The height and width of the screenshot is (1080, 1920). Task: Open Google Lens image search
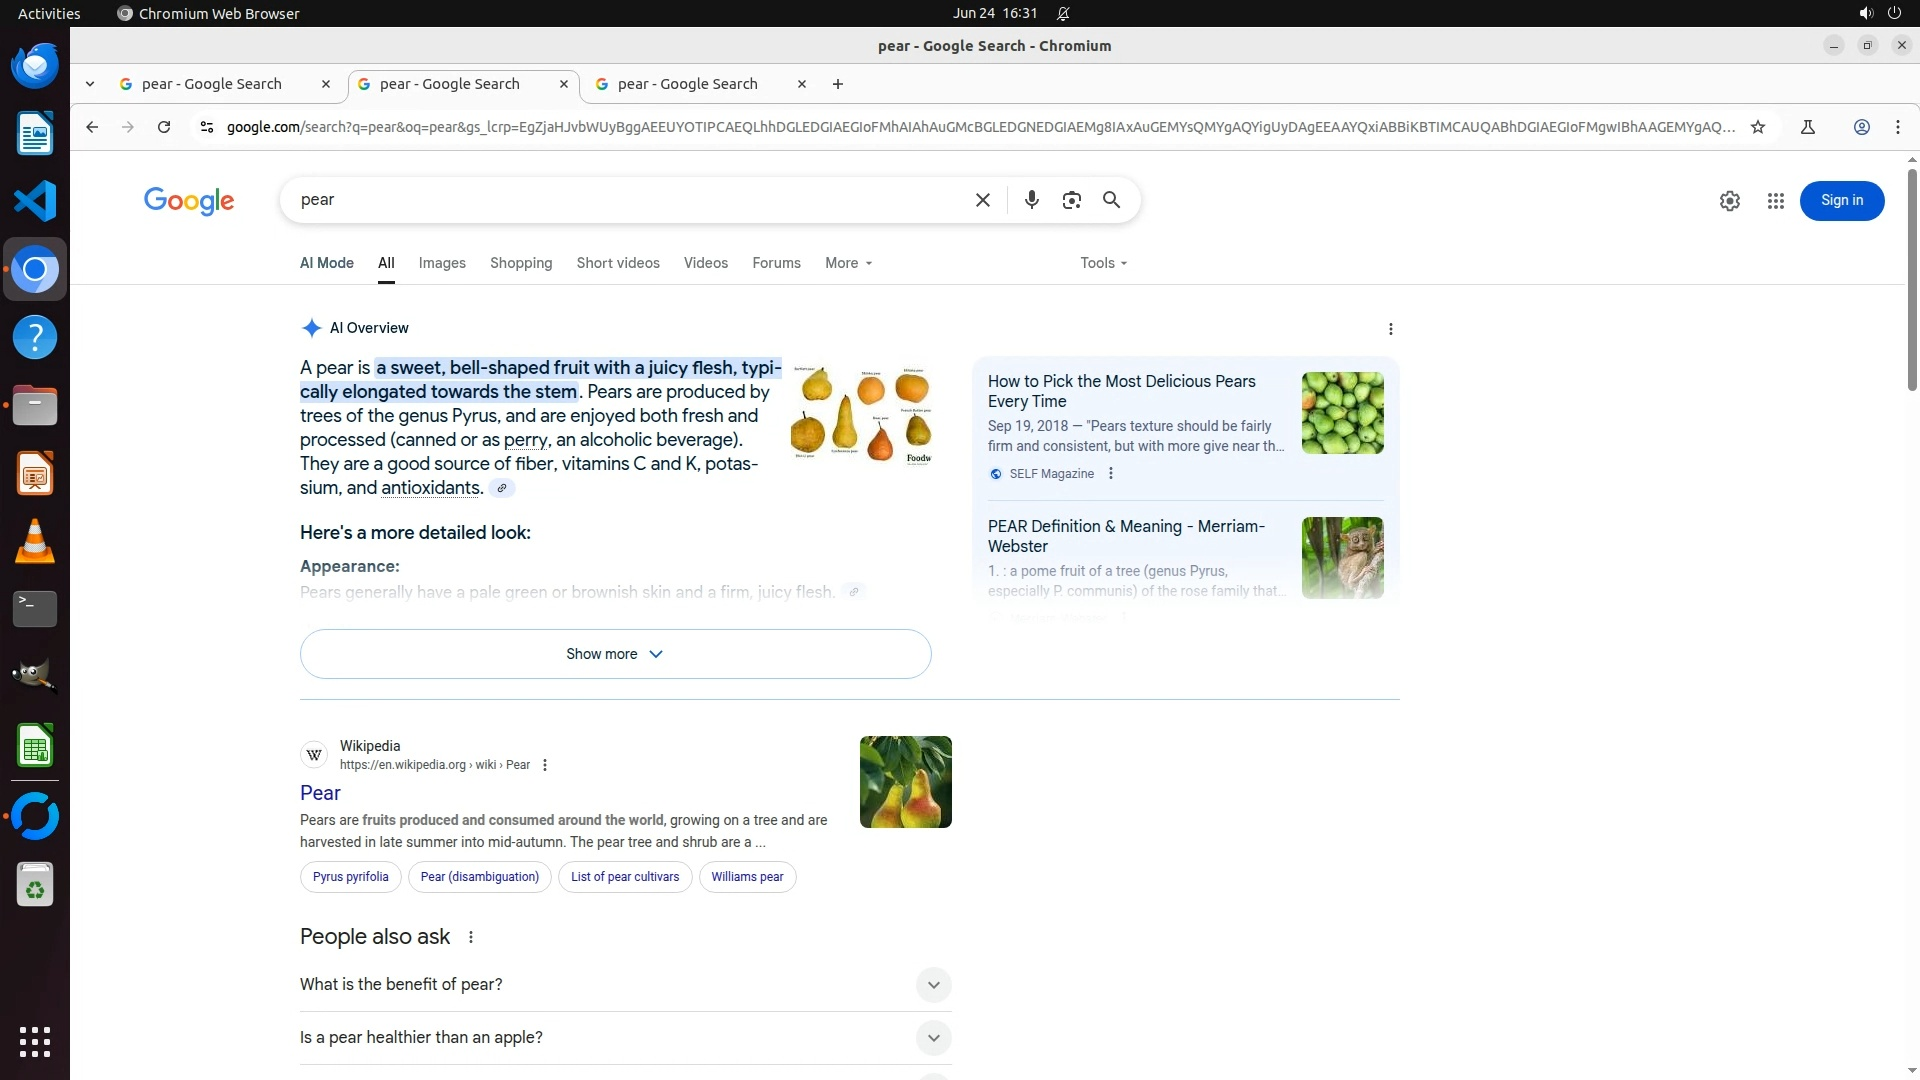tap(1071, 200)
